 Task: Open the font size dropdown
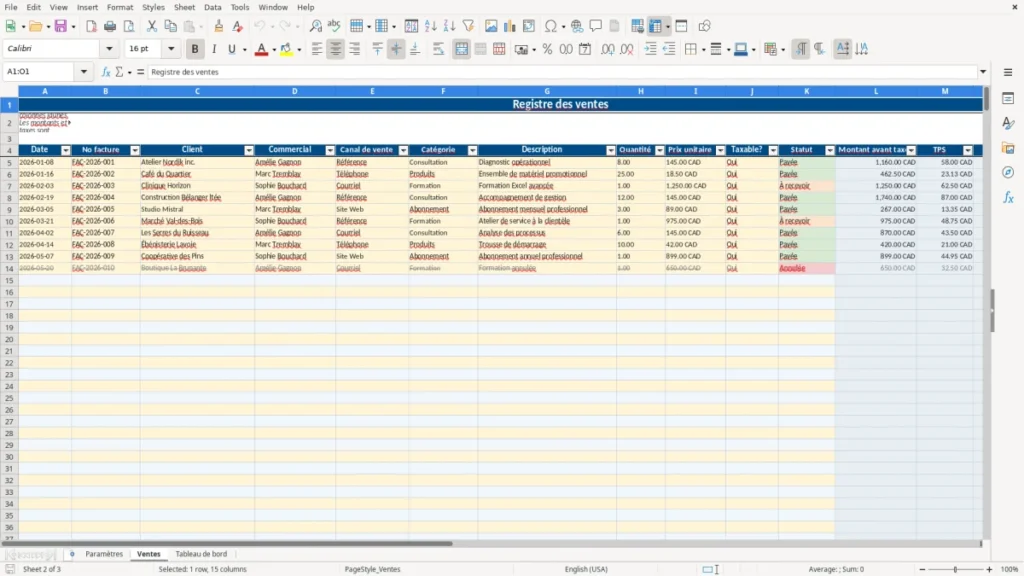tap(171, 48)
